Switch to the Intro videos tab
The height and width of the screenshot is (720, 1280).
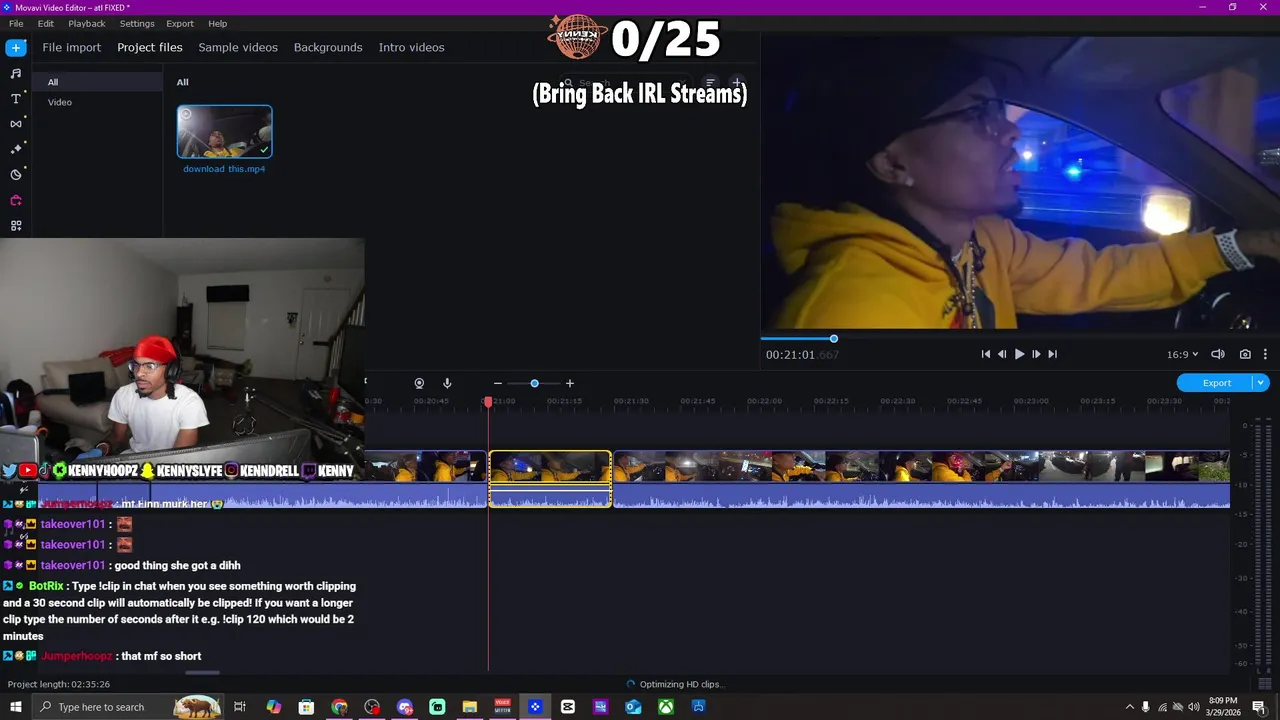[411, 47]
